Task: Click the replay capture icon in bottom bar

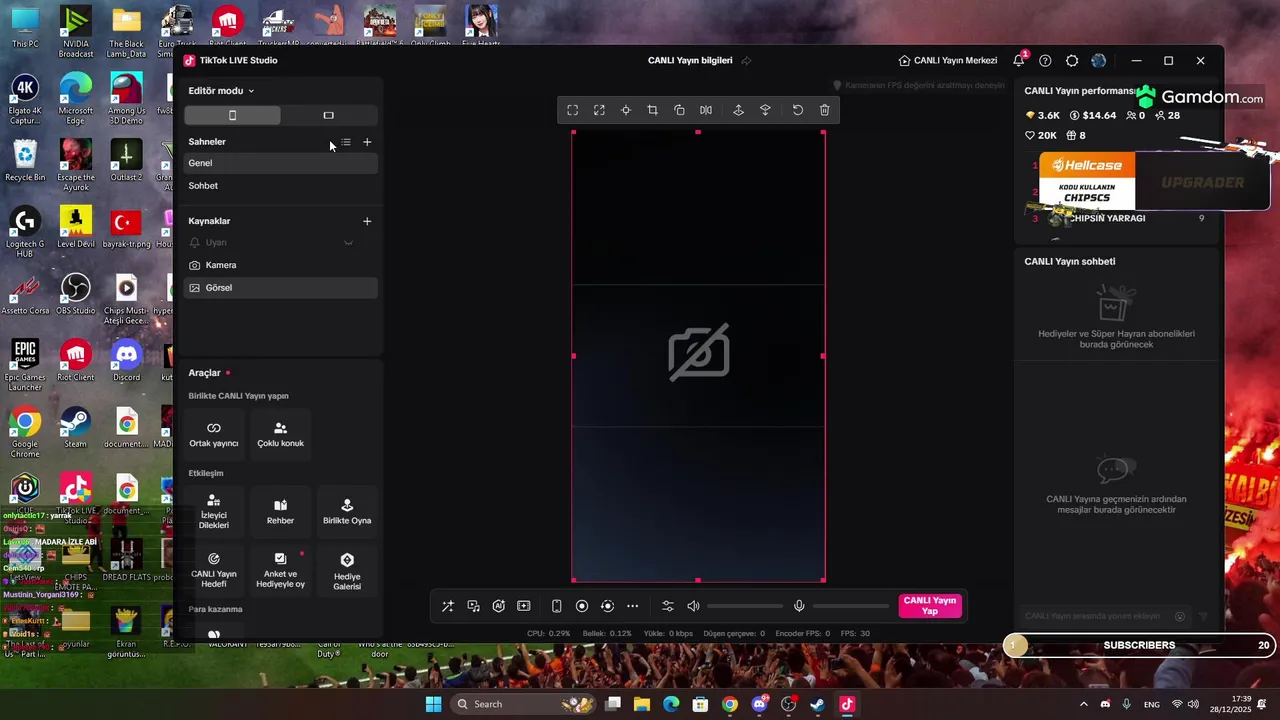Action: tap(607, 606)
